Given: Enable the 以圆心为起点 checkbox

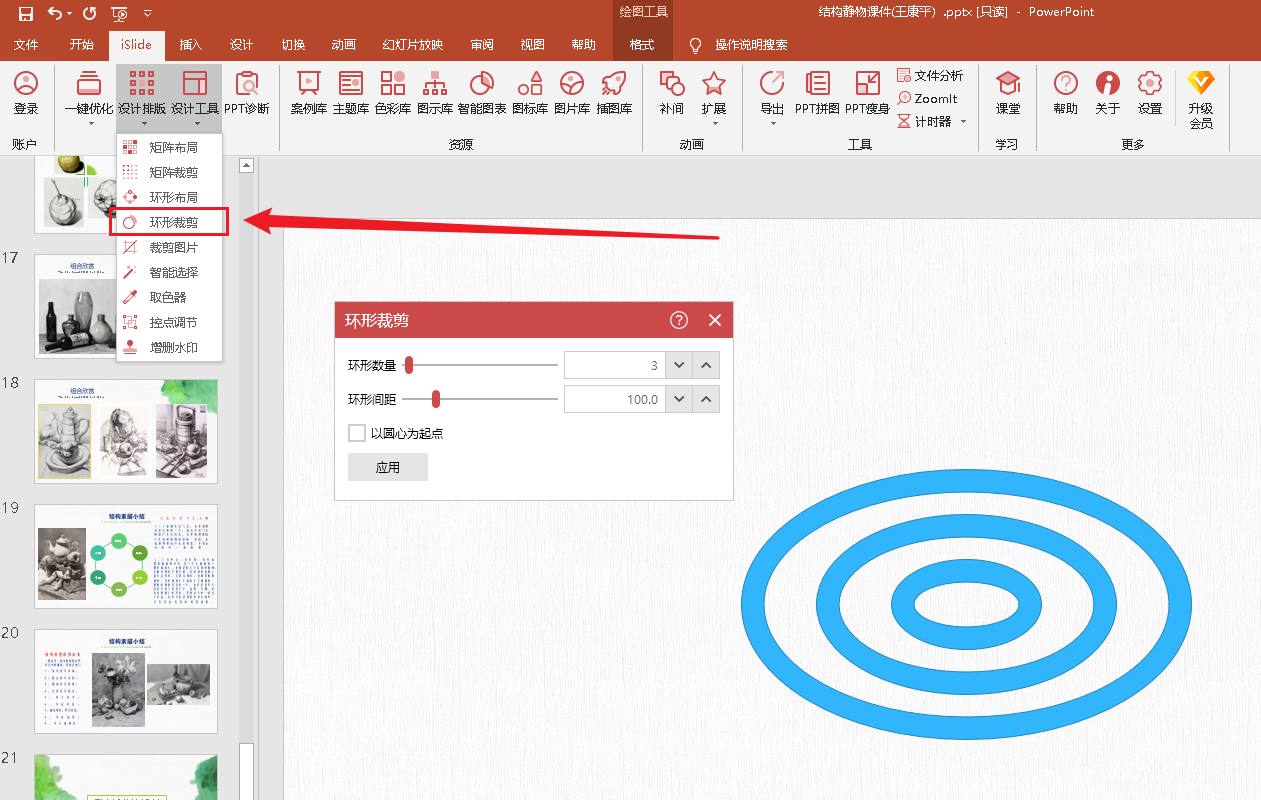Looking at the screenshot, I should point(357,433).
